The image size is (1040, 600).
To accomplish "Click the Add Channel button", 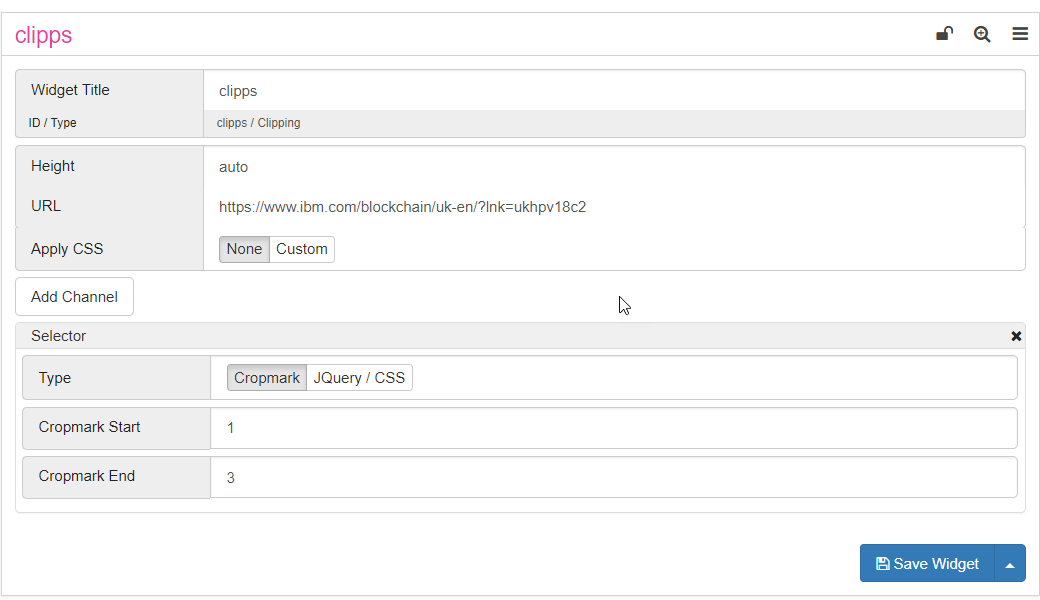I will pyautogui.click(x=74, y=296).
